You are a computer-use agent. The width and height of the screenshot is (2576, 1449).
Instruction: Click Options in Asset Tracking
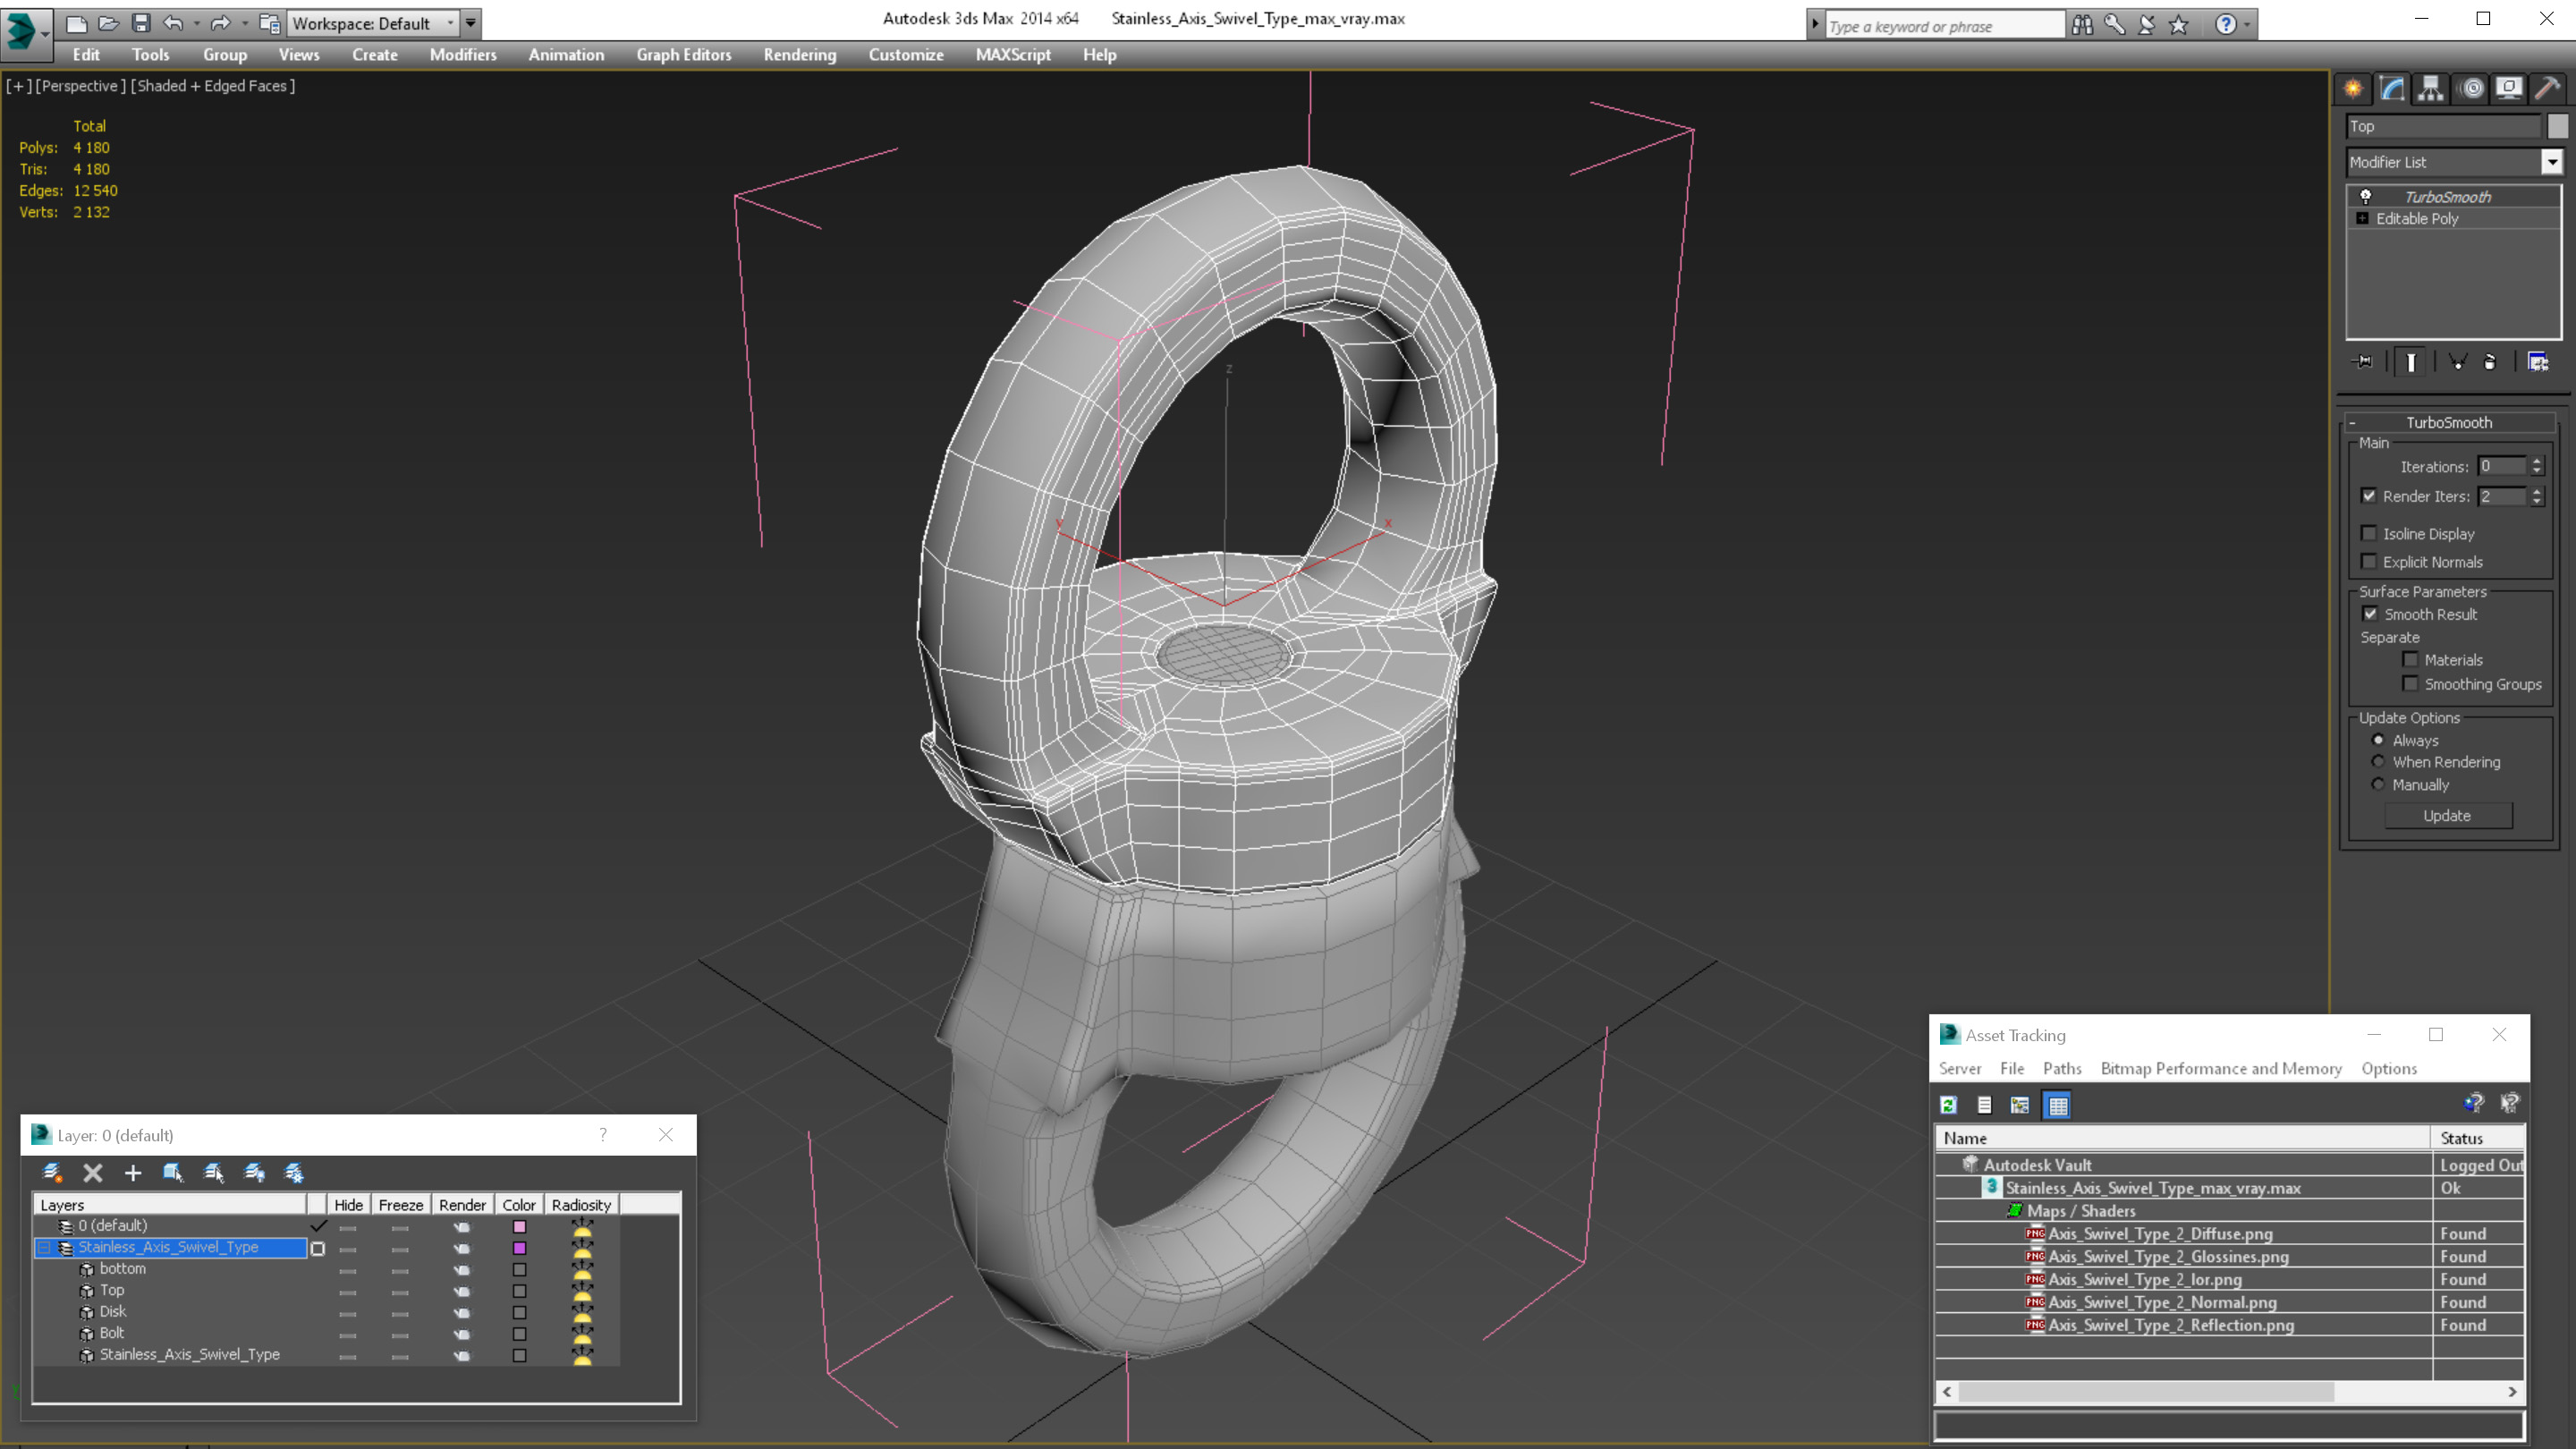tap(2389, 1069)
